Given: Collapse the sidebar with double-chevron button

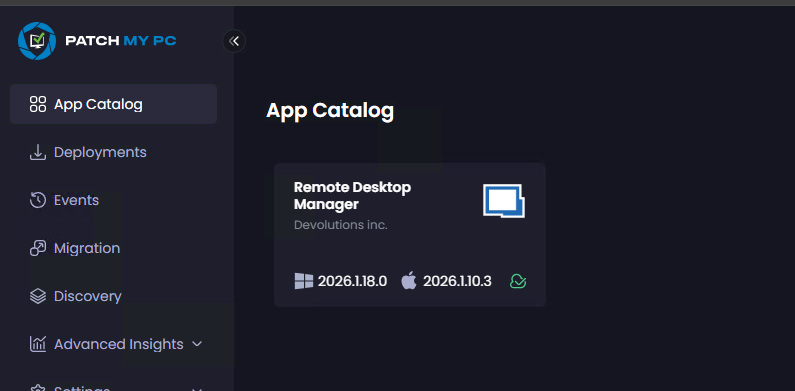Looking at the screenshot, I should tap(234, 41).
